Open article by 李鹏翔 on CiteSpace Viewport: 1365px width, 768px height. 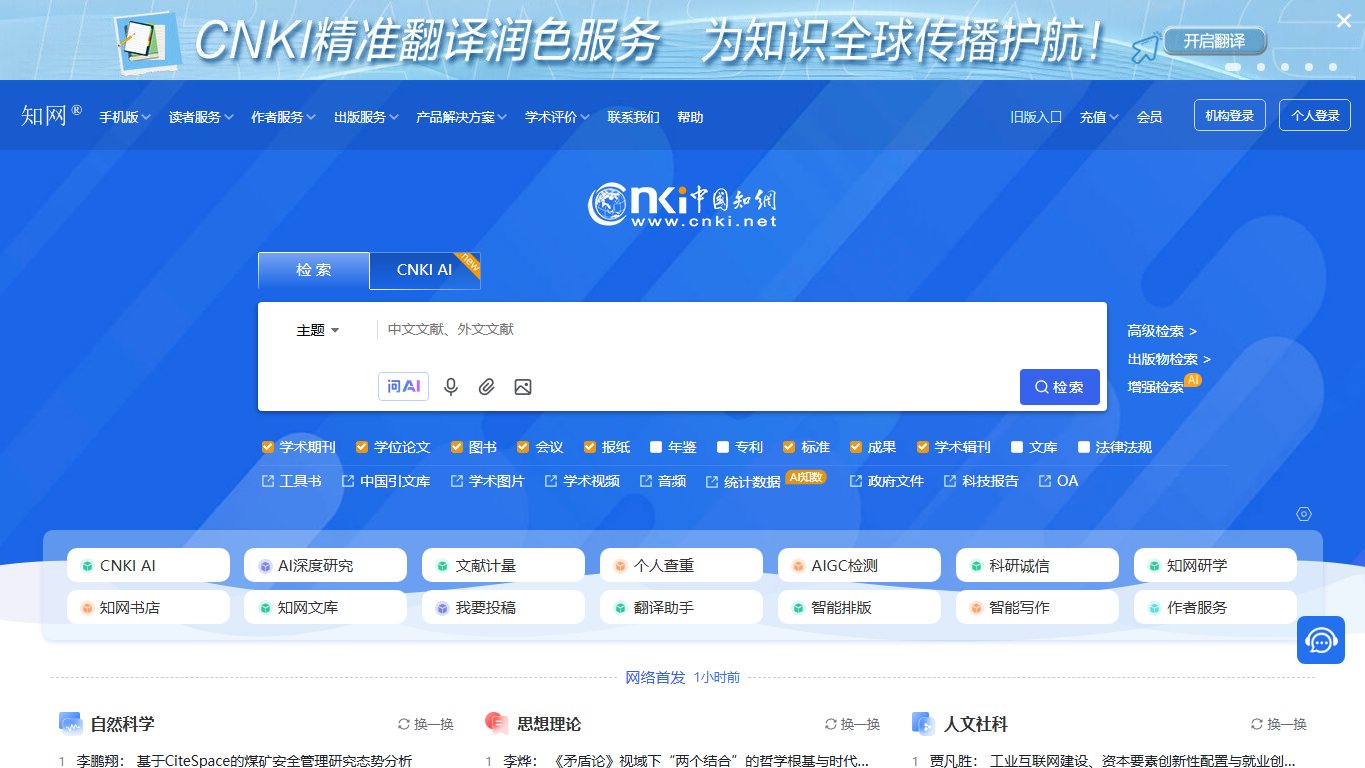[244, 761]
